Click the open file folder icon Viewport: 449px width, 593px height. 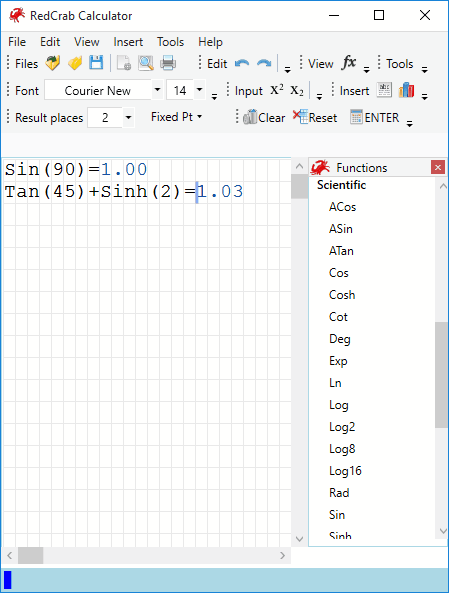75,63
